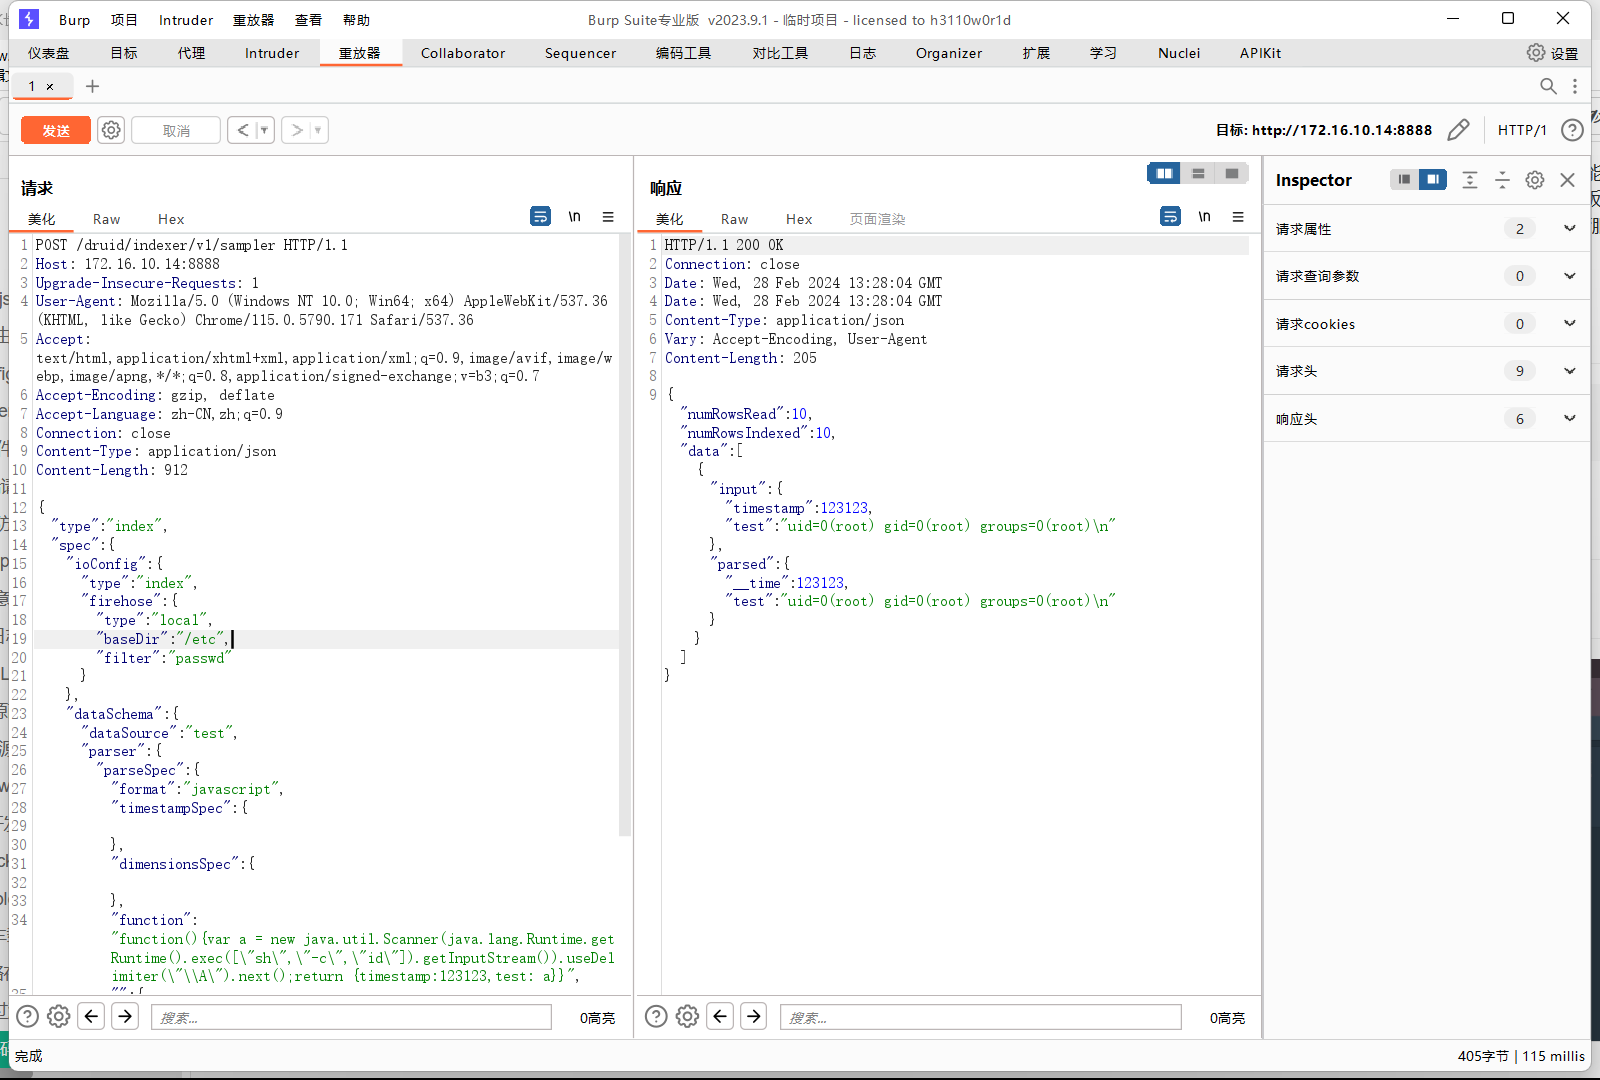Click HTTP/1 protocol selector
1600x1080 pixels.
click(x=1521, y=130)
